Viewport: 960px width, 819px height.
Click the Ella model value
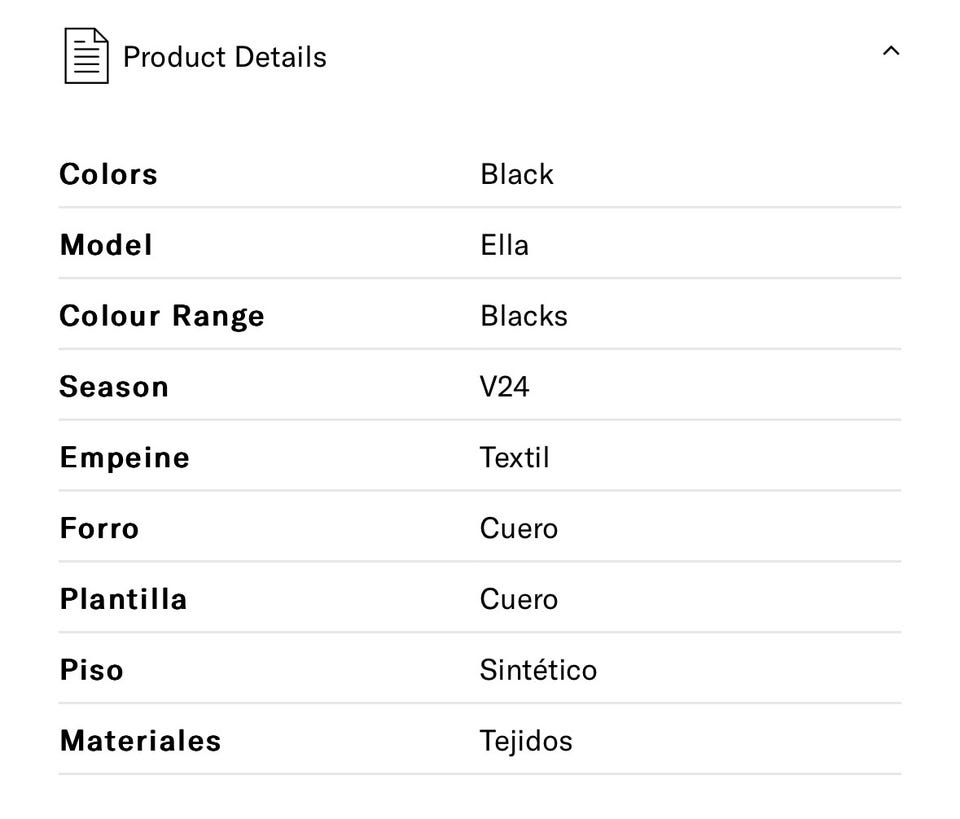504,245
